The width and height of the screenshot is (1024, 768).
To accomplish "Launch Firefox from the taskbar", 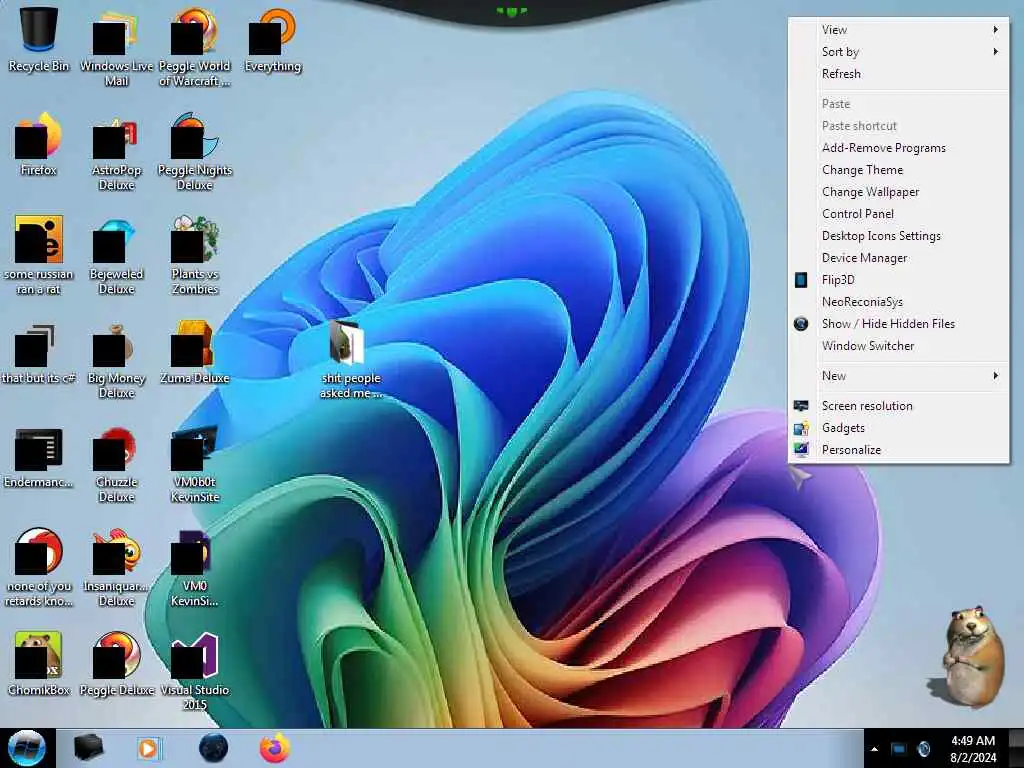I will click(275, 748).
